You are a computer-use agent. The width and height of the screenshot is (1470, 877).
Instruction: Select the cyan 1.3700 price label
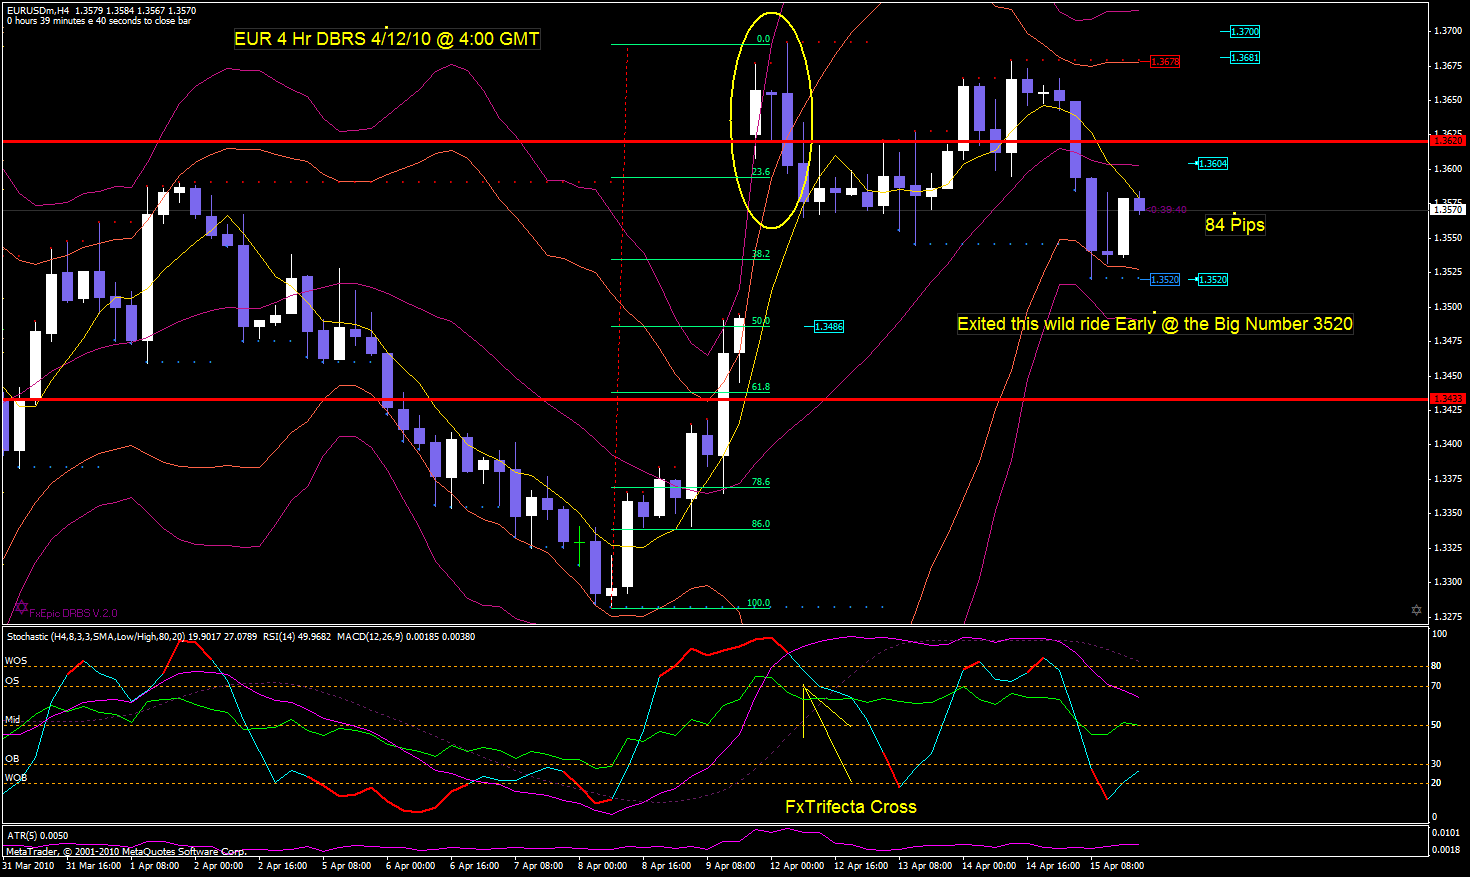pos(1244,32)
